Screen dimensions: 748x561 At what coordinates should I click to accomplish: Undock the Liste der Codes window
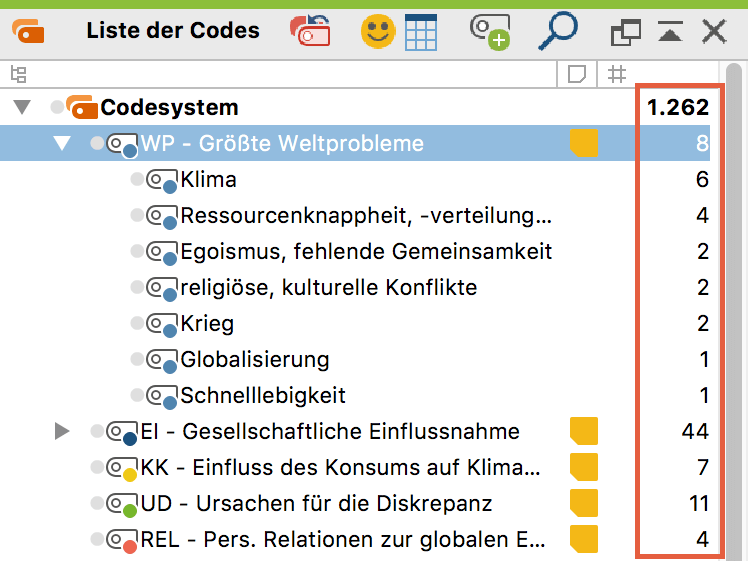pos(625,33)
